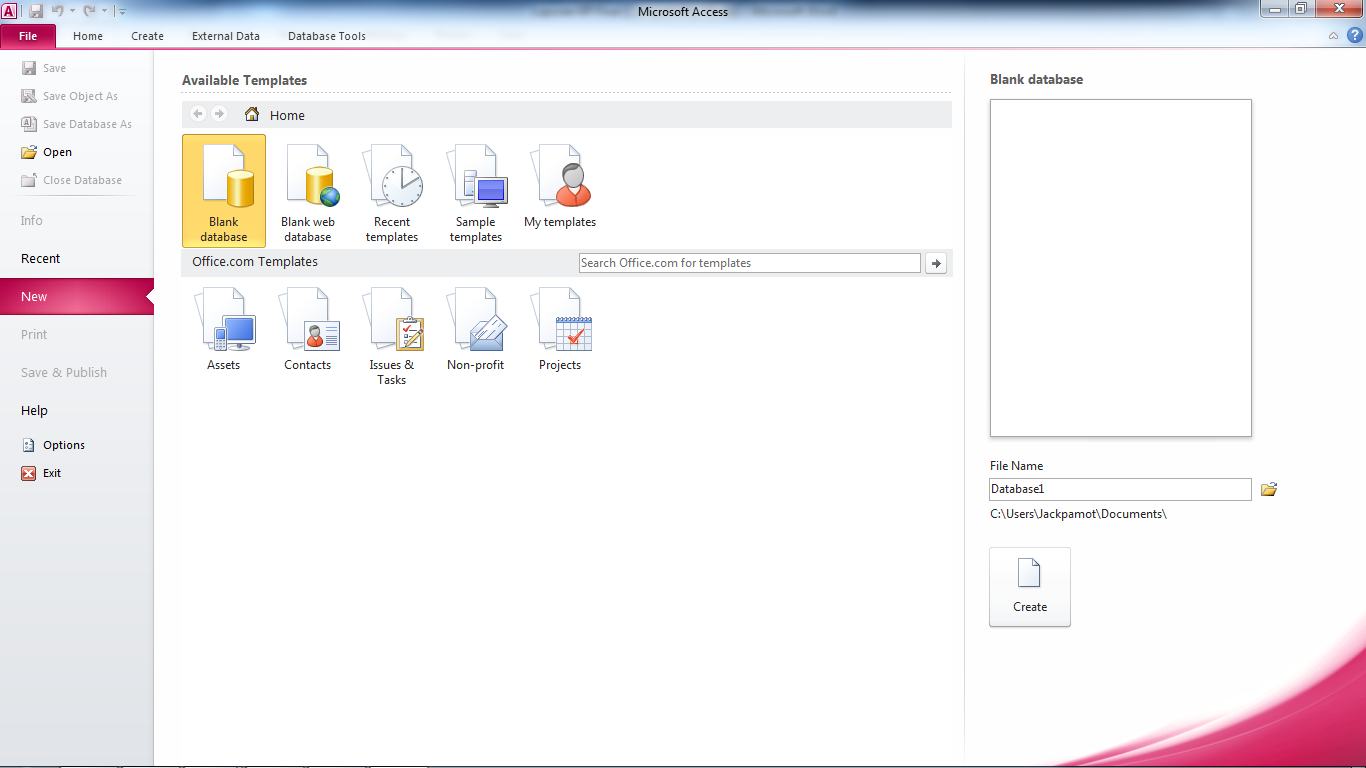Screen dimensions: 1366x768
Task: Switch to the Home ribbon tab
Action: tap(88, 36)
